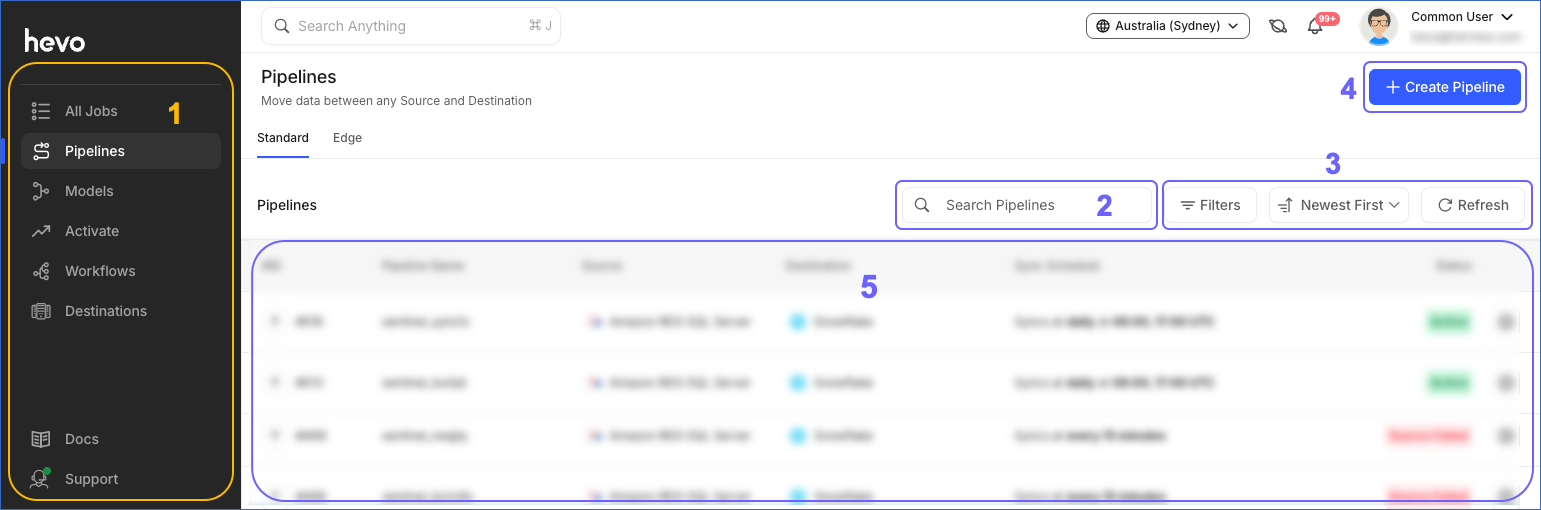The image size is (1541, 510).
Task: Click the sort order icon beside Newest First
Action: coord(1286,205)
